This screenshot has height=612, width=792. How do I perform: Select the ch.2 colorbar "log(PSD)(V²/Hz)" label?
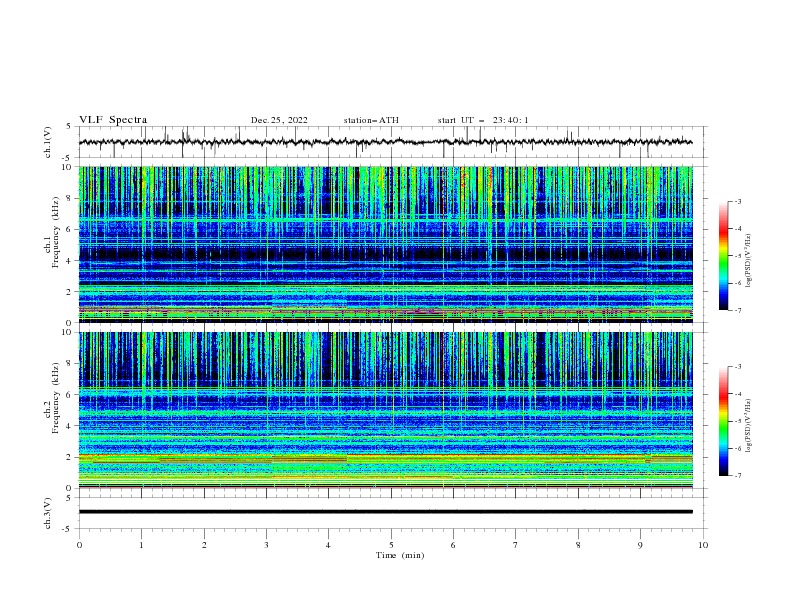[748, 425]
